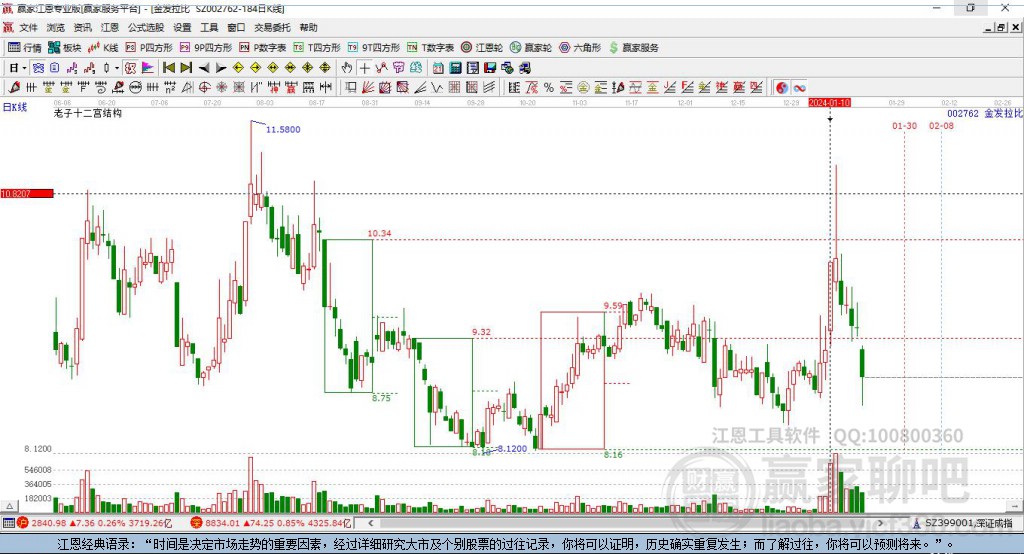Jump to first bar with the green skip-back icon
1024x554 pixels.
point(168,67)
